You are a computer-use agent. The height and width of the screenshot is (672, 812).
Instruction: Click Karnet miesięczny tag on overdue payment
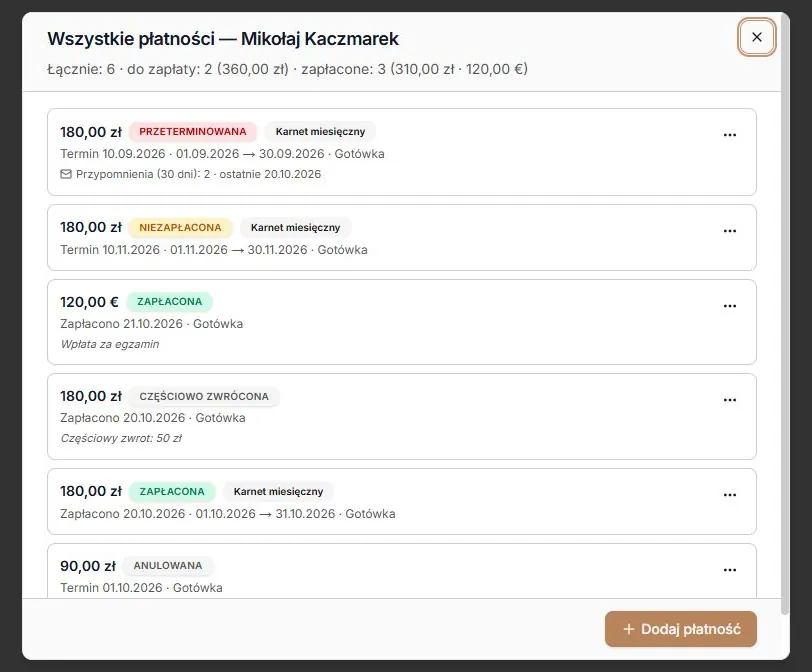click(320, 132)
